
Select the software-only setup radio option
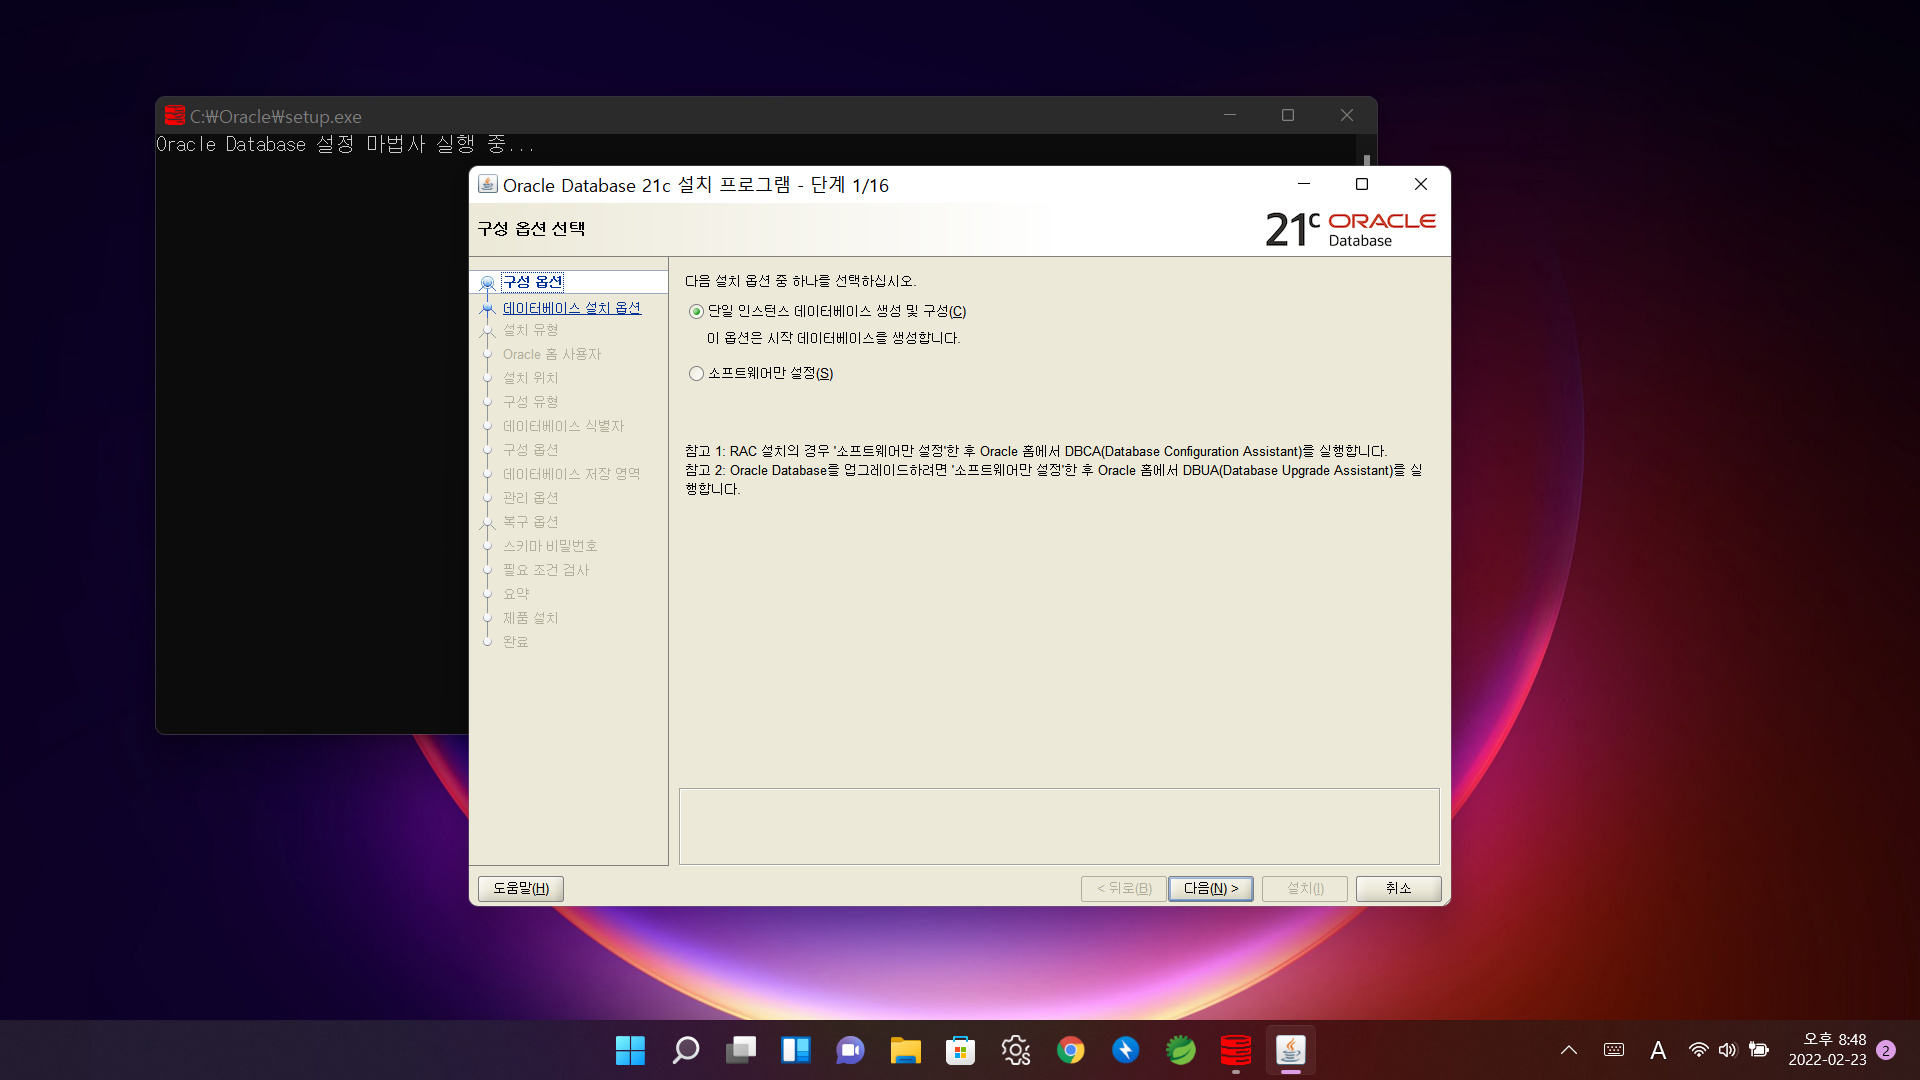coord(696,373)
